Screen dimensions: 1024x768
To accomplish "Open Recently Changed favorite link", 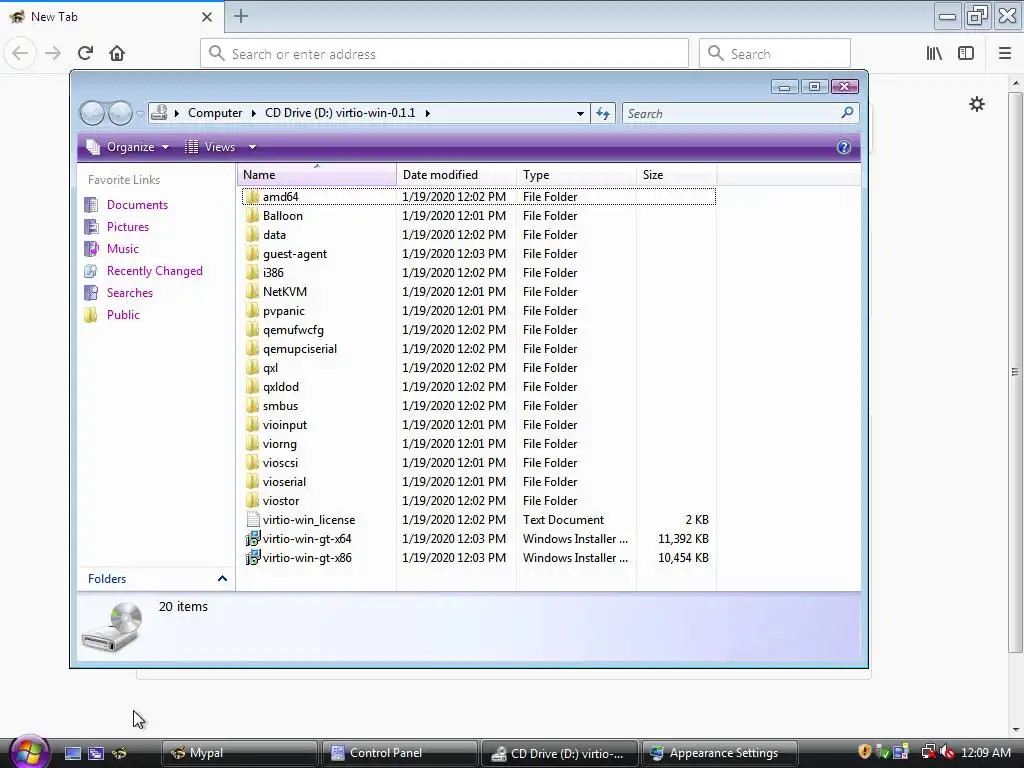I will [x=154, y=271].
